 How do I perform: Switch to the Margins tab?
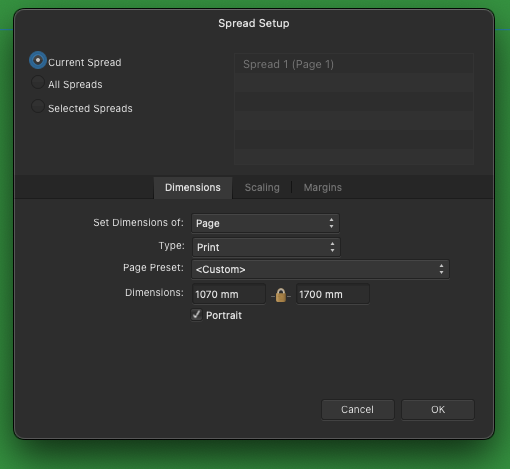pyautogui.click(x=323, y=188)
